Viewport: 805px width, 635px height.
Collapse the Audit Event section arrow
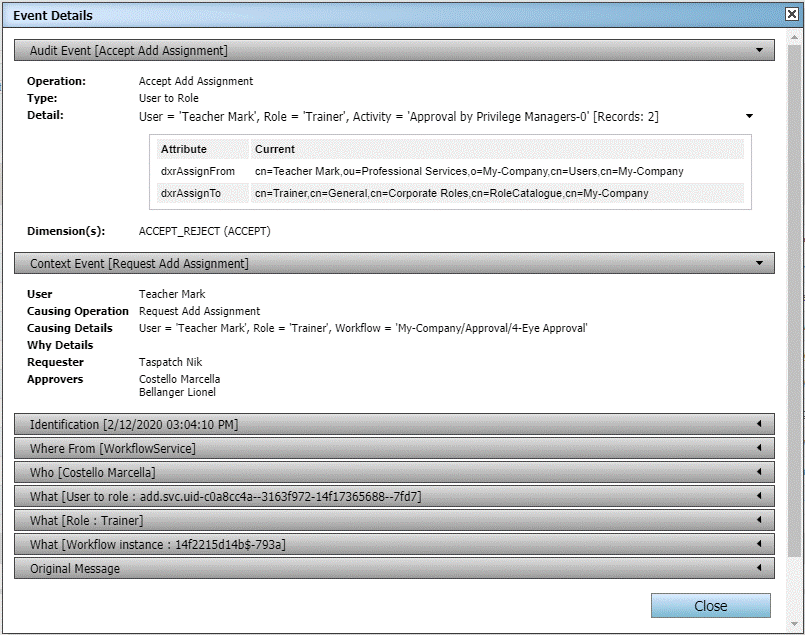tap(759, 50)
